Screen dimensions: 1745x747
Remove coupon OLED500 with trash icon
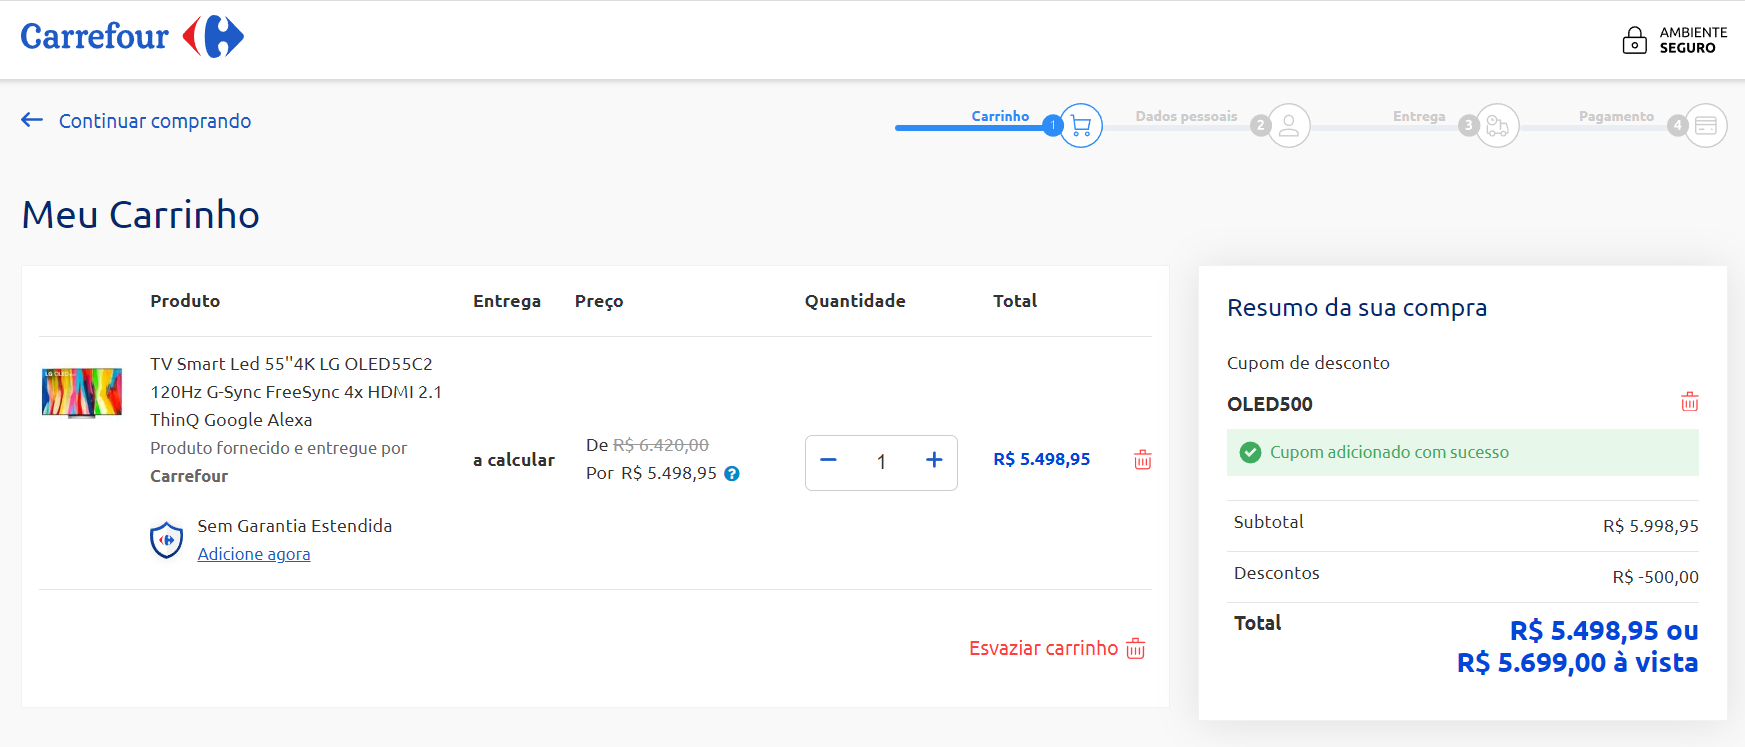(1690, 402)
